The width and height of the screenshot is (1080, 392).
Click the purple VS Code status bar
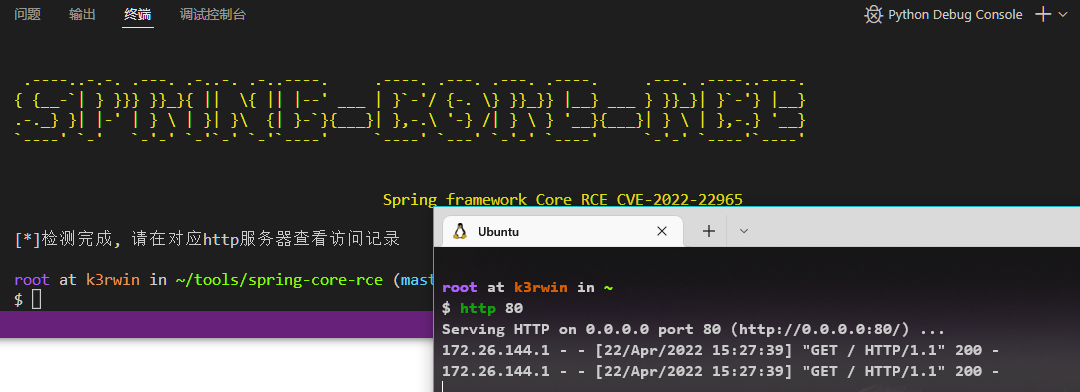(216, 324)
